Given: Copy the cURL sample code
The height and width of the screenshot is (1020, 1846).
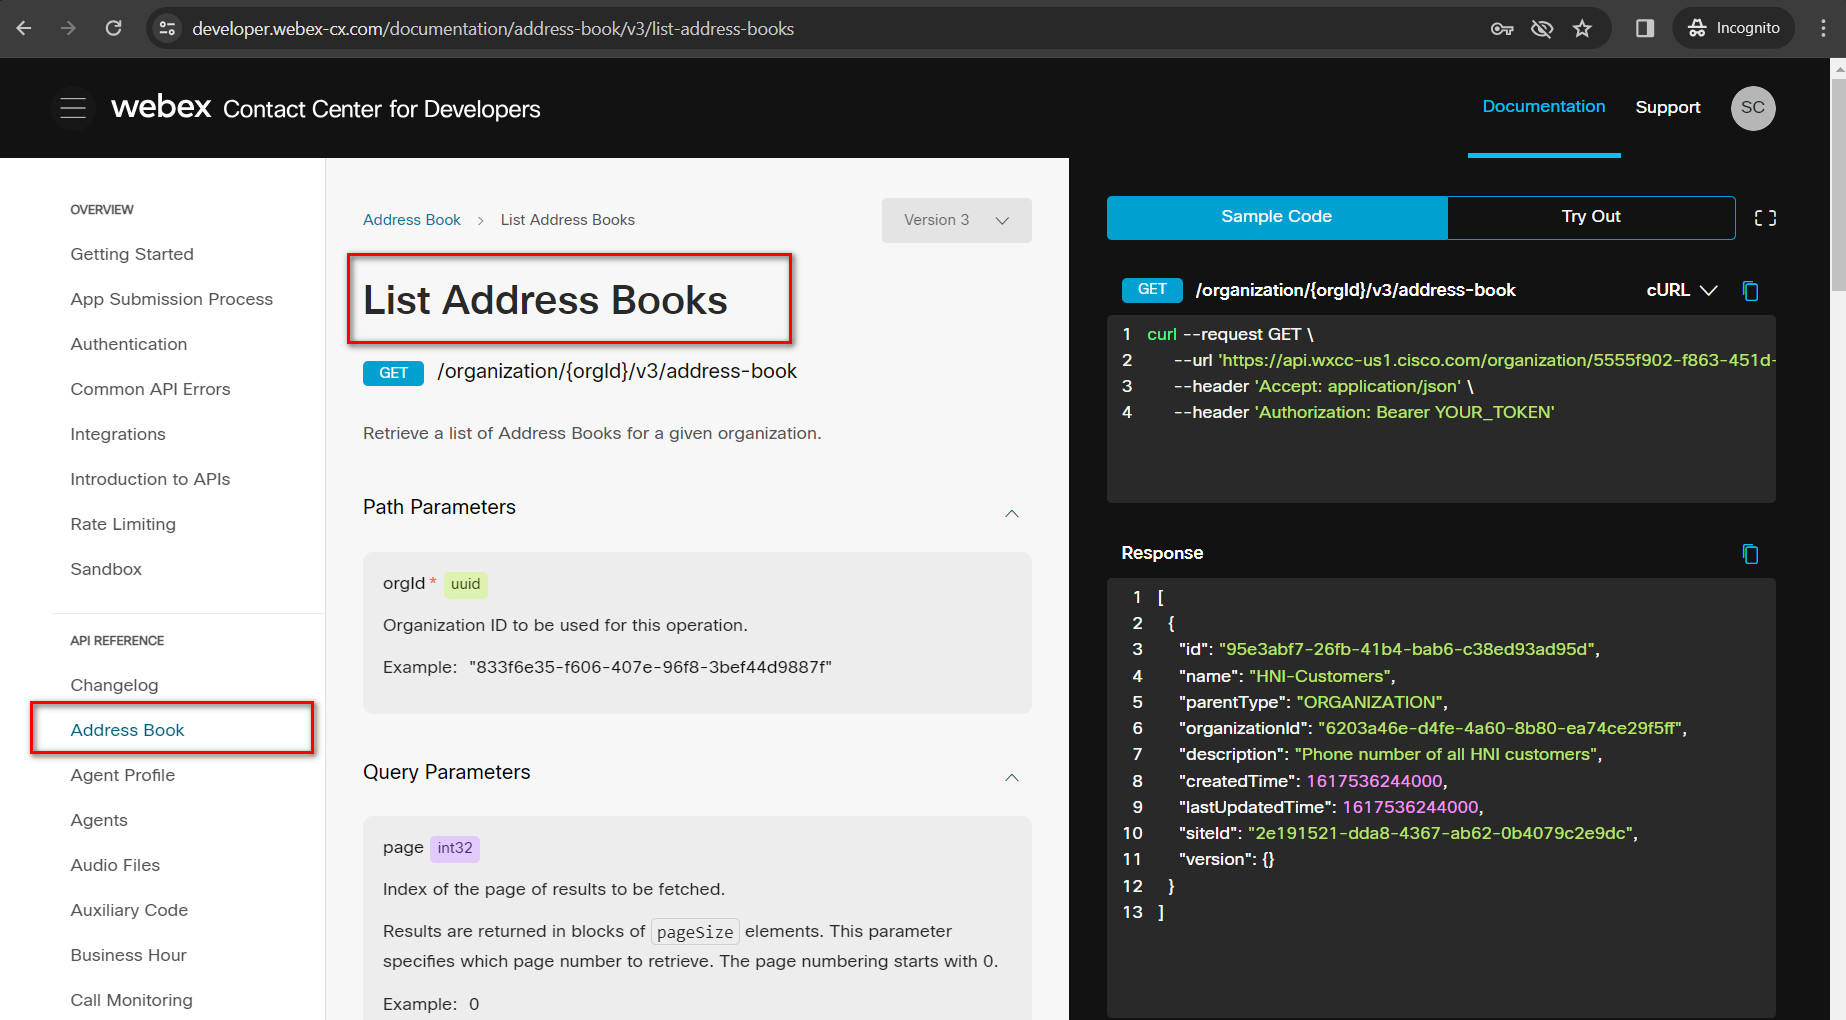Looking at the screenshot, I should (1750, 291).
